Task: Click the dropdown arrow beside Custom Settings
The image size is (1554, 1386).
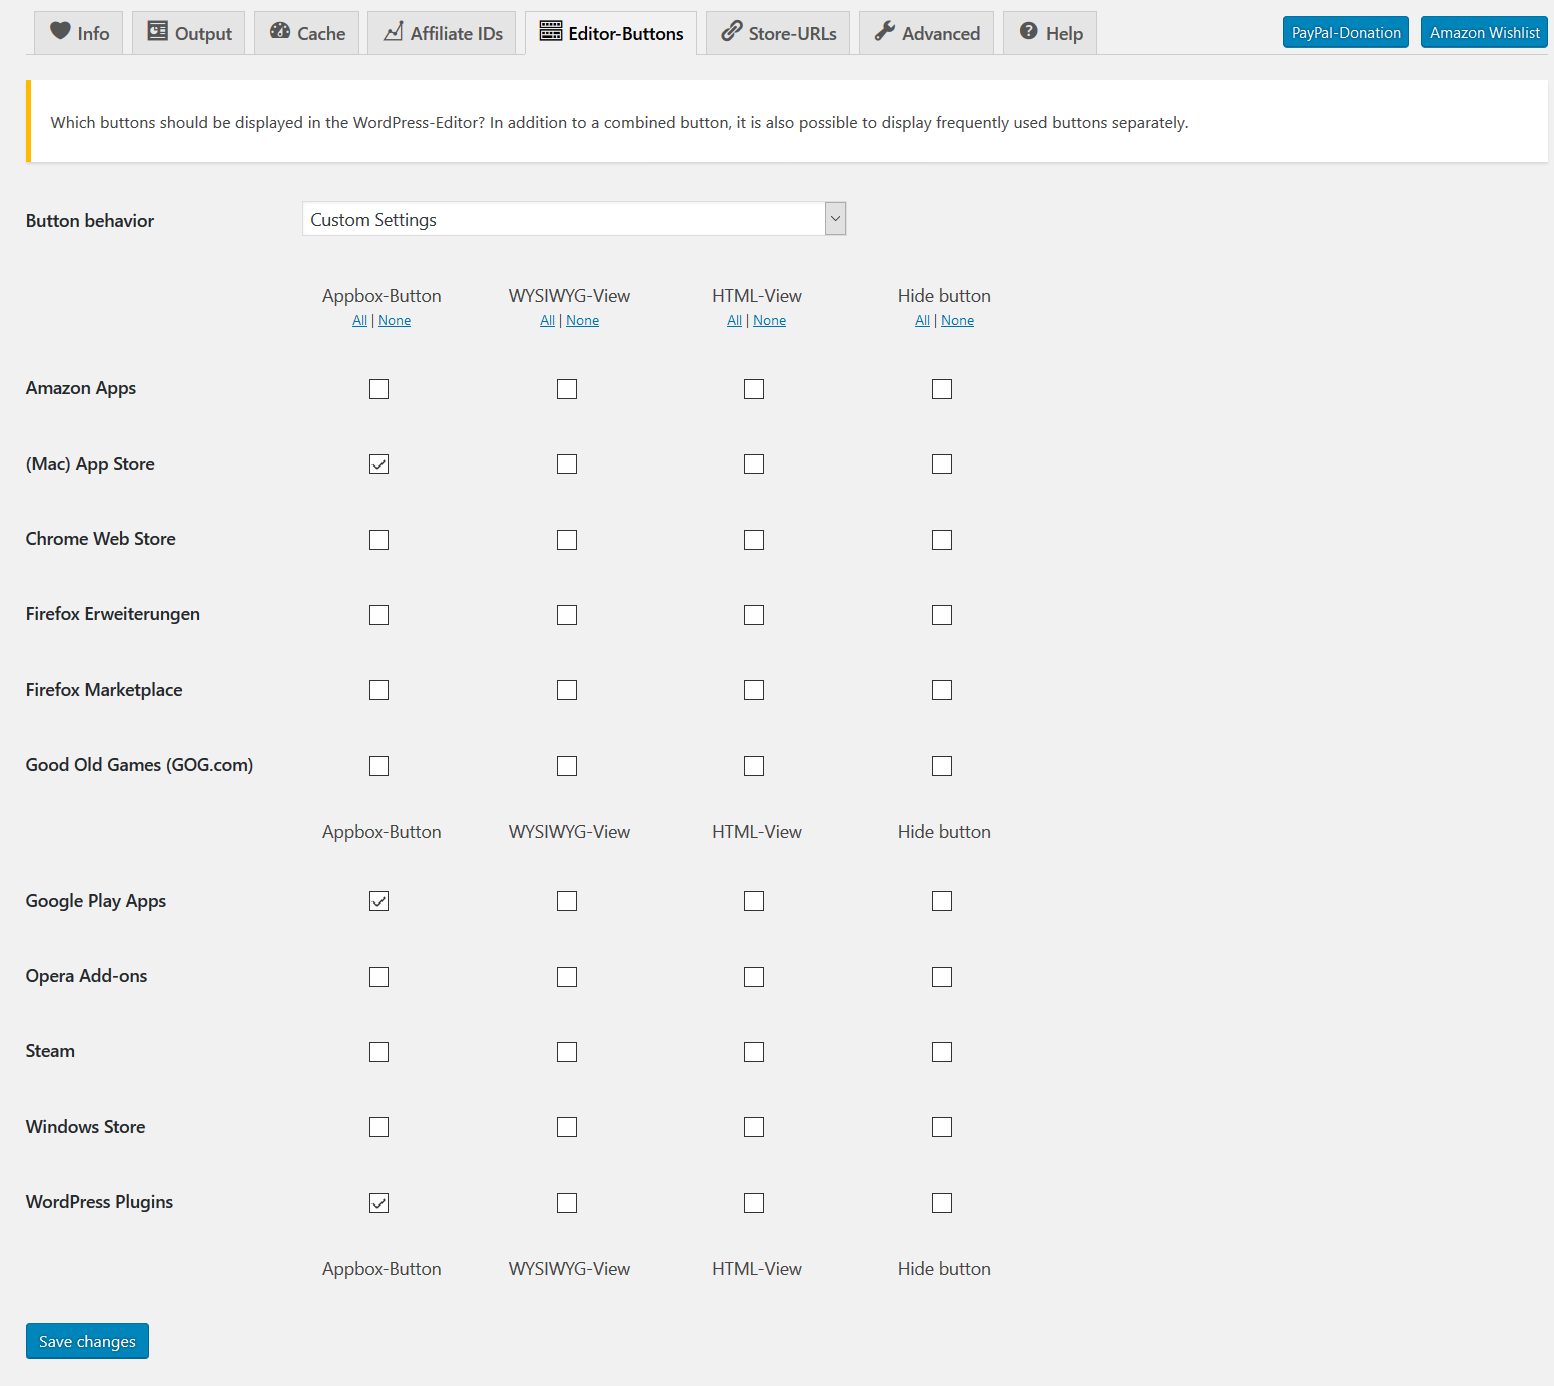Action: [x=835, y=219]
